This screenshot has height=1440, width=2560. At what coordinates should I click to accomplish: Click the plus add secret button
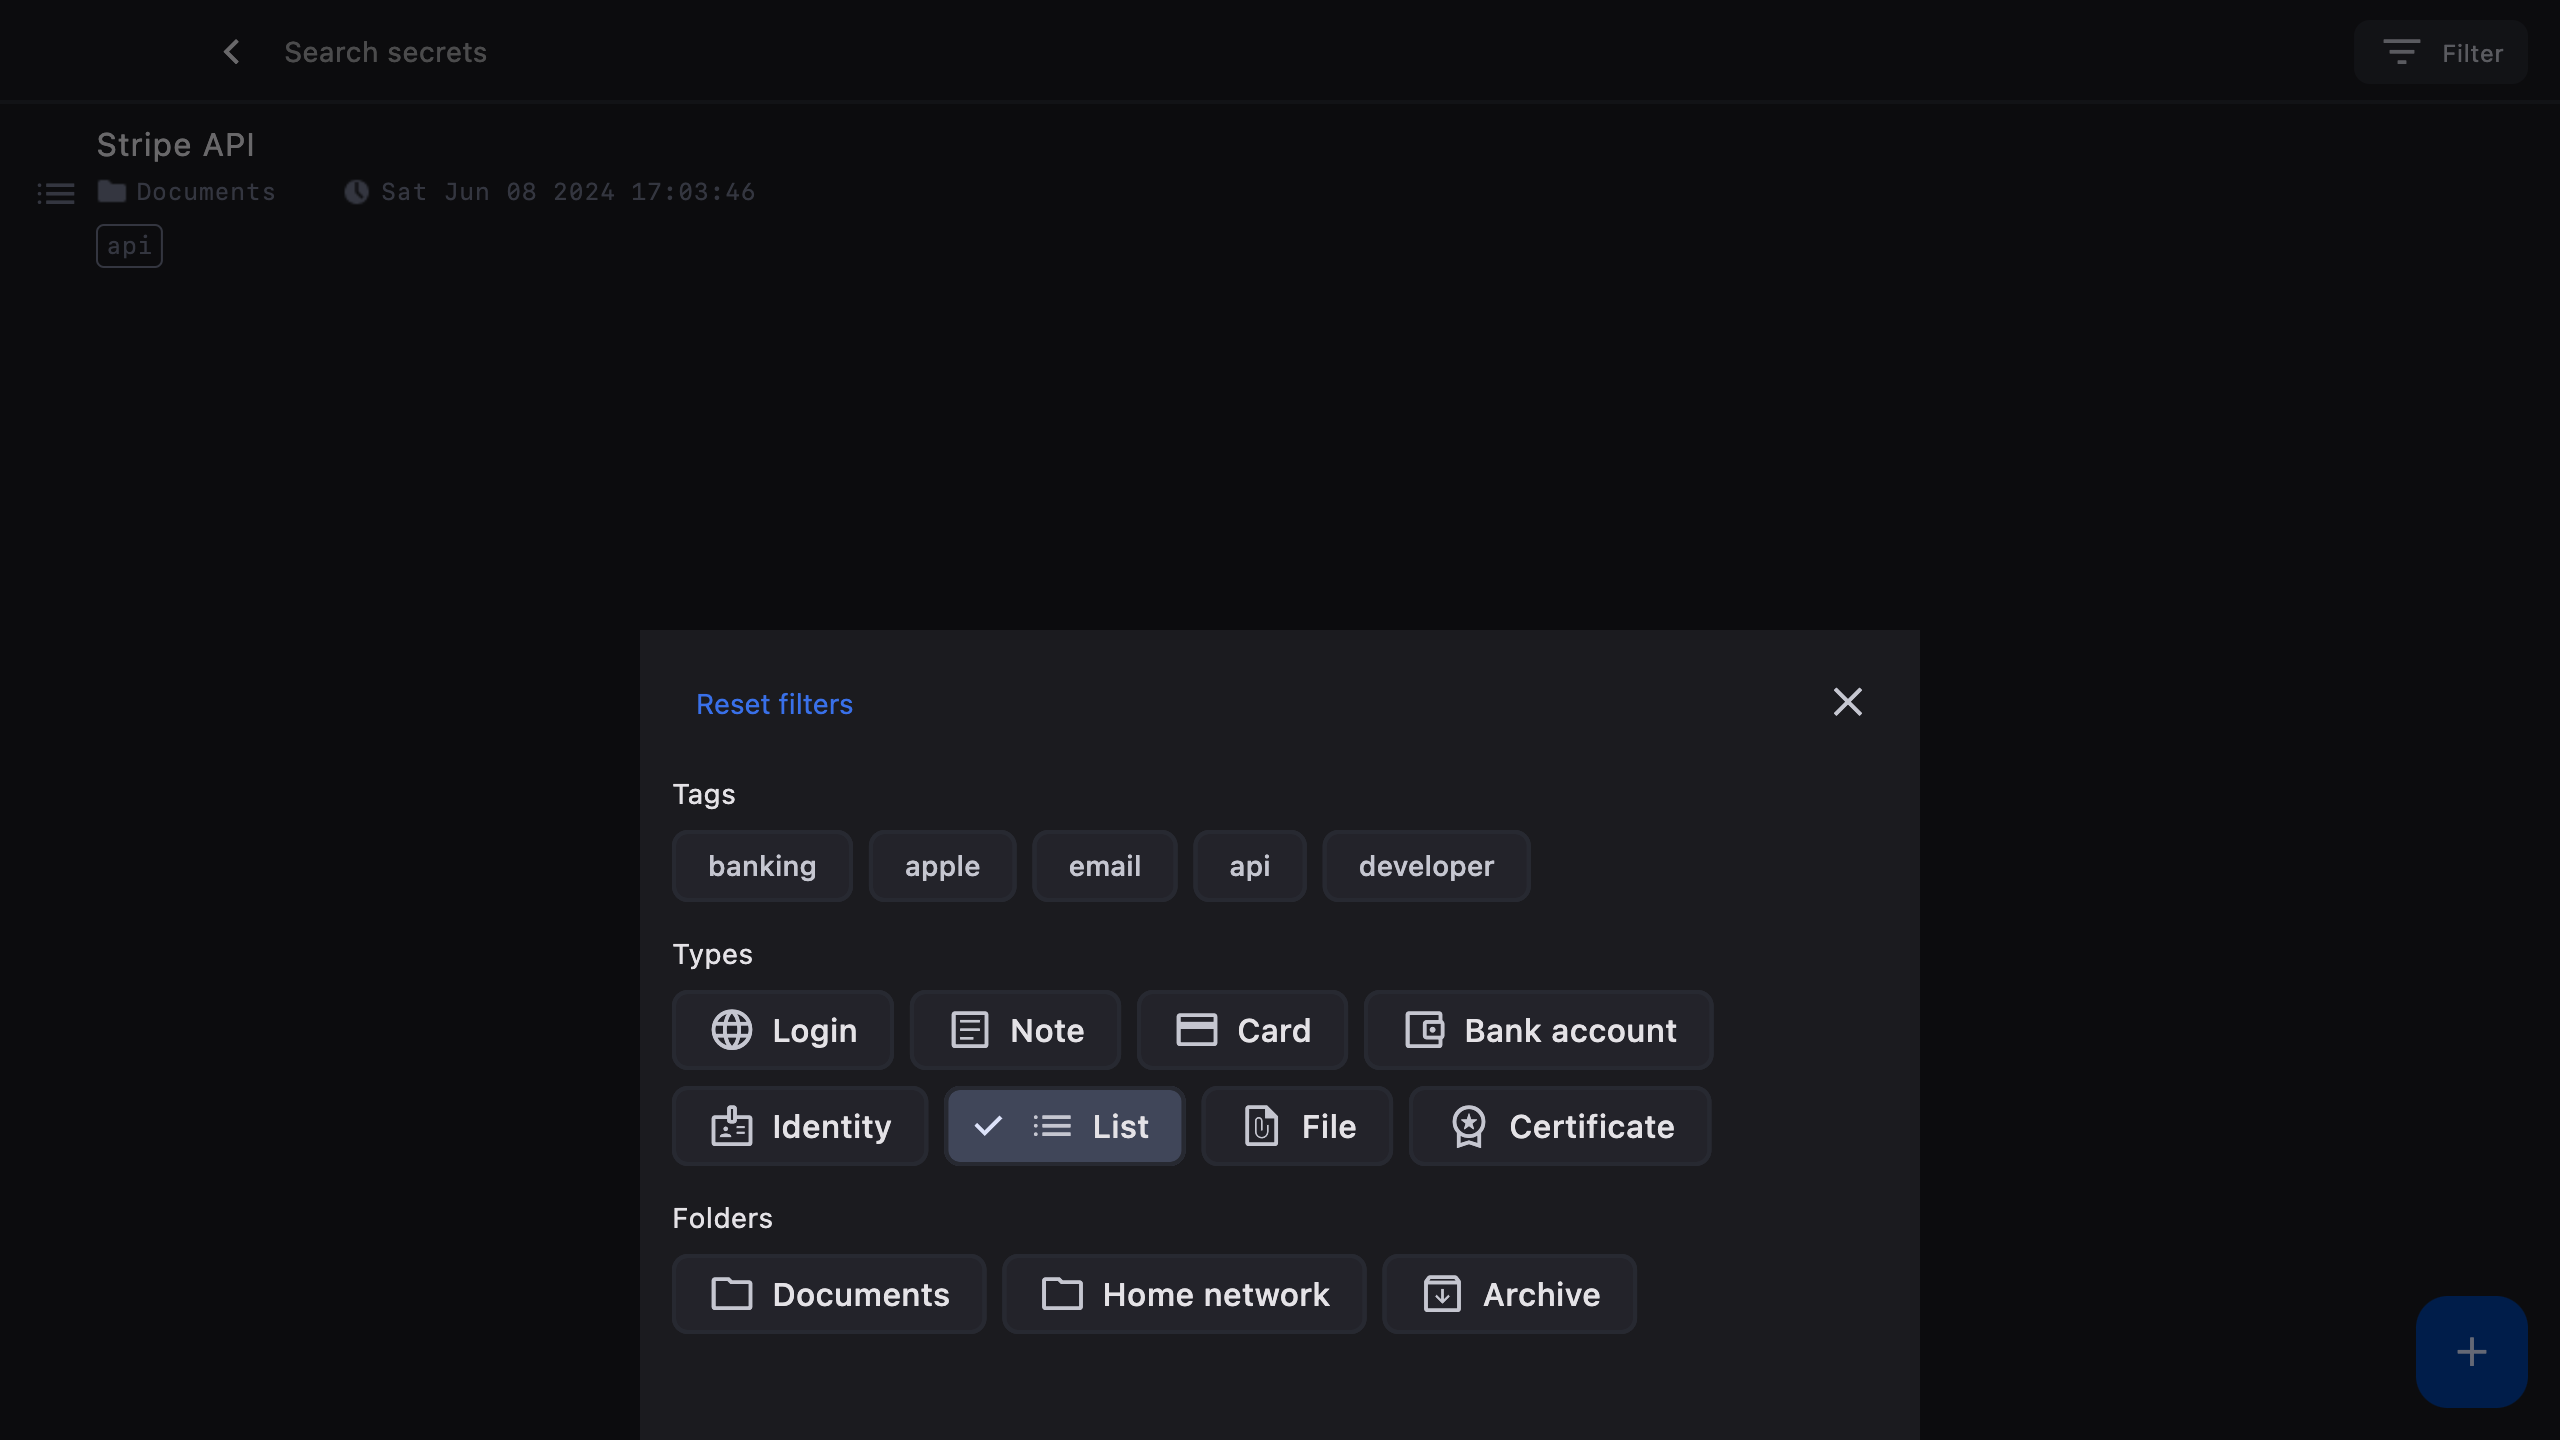(2471, 1352)
